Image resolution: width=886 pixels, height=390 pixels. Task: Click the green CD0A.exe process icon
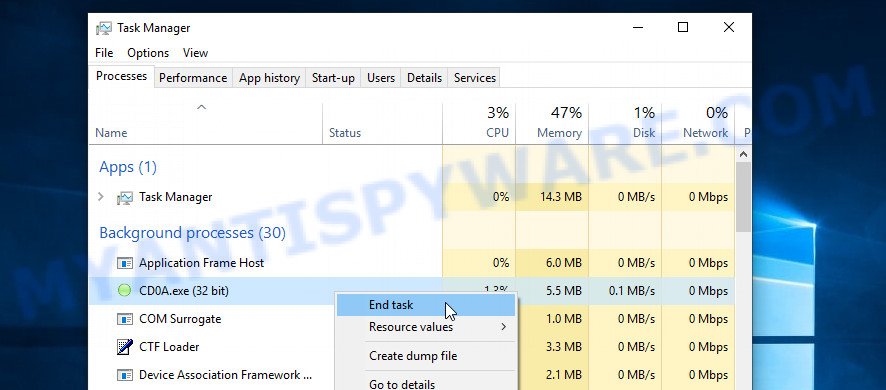124,291
